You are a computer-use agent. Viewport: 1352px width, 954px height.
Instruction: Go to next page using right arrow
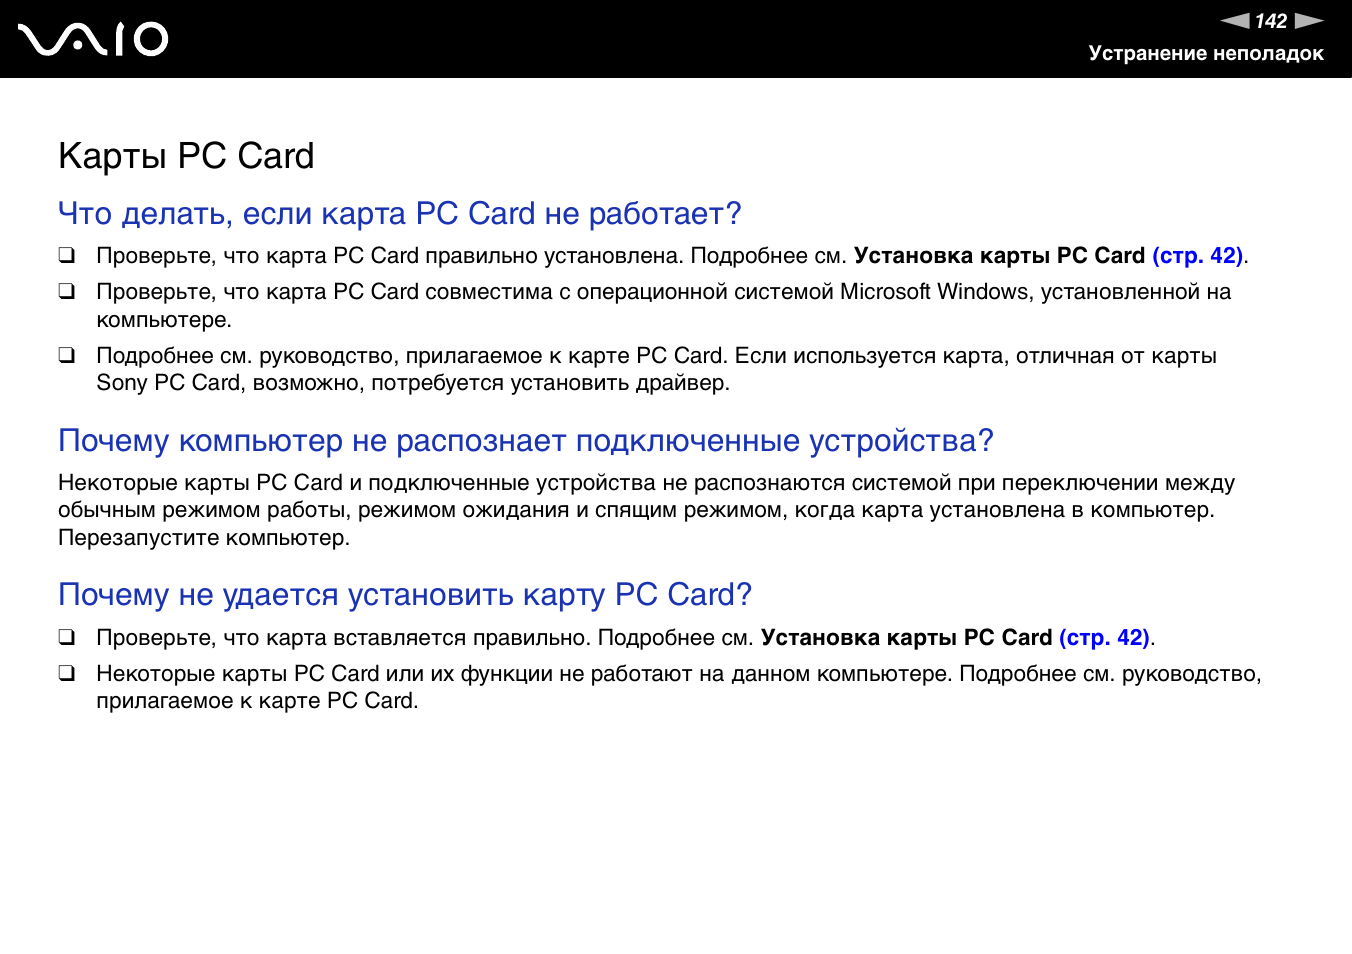[x=1309, y=21]
